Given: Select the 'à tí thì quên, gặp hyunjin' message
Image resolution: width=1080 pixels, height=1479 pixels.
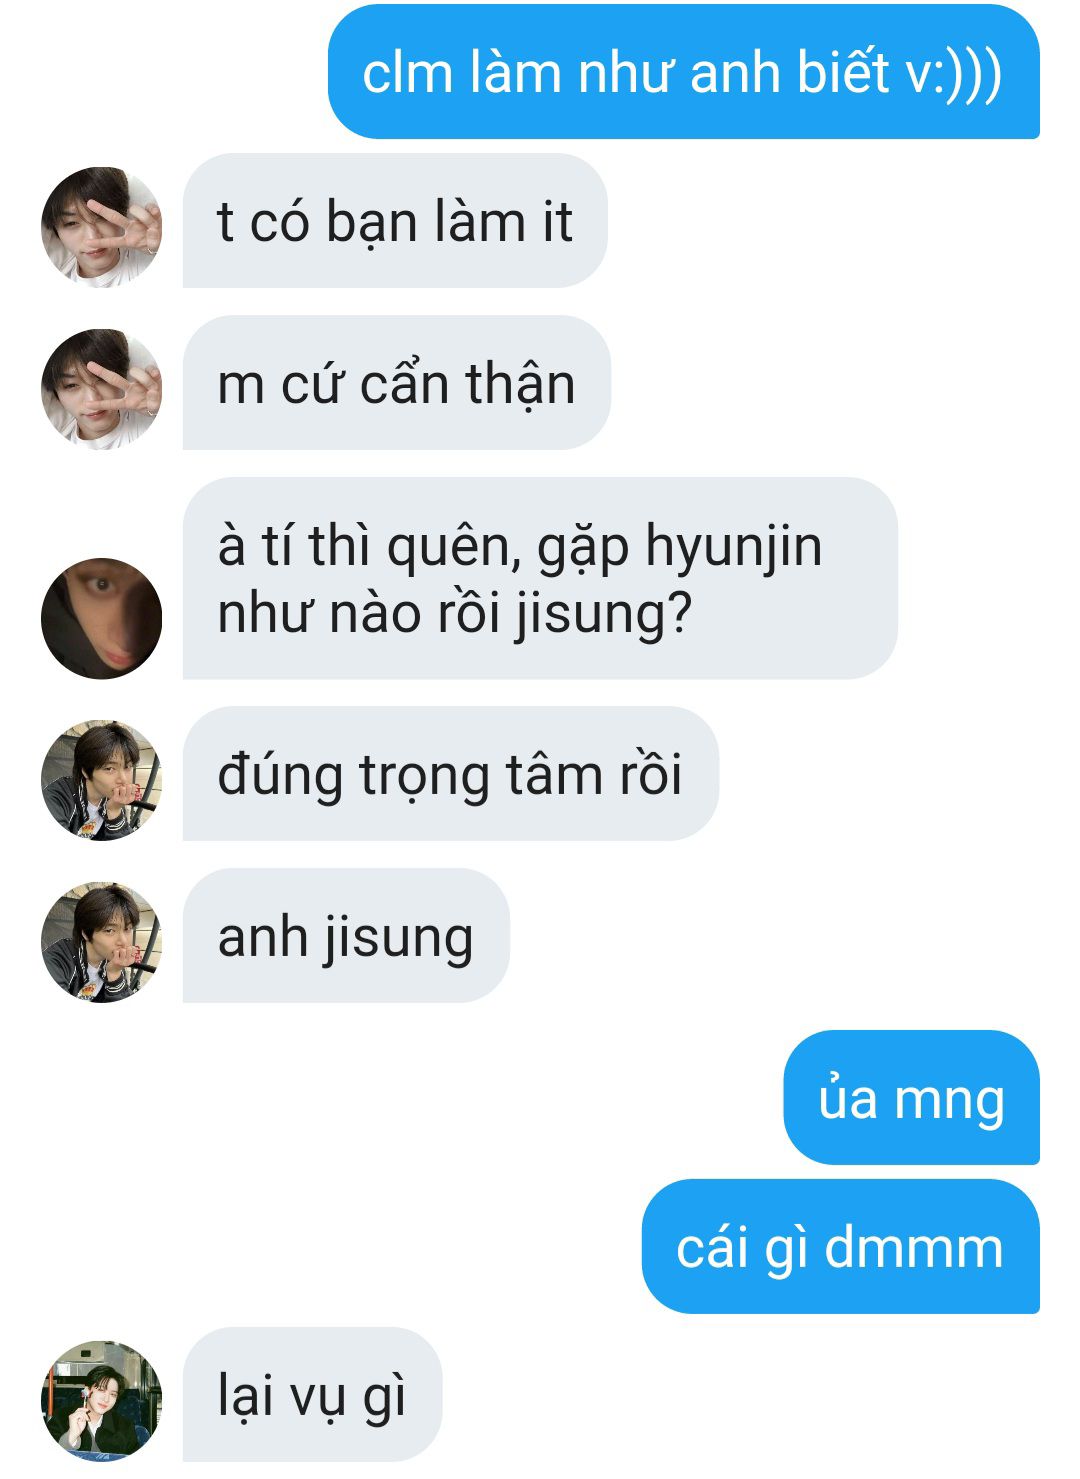Looking at the screenshot, I should tap(540, 578).
